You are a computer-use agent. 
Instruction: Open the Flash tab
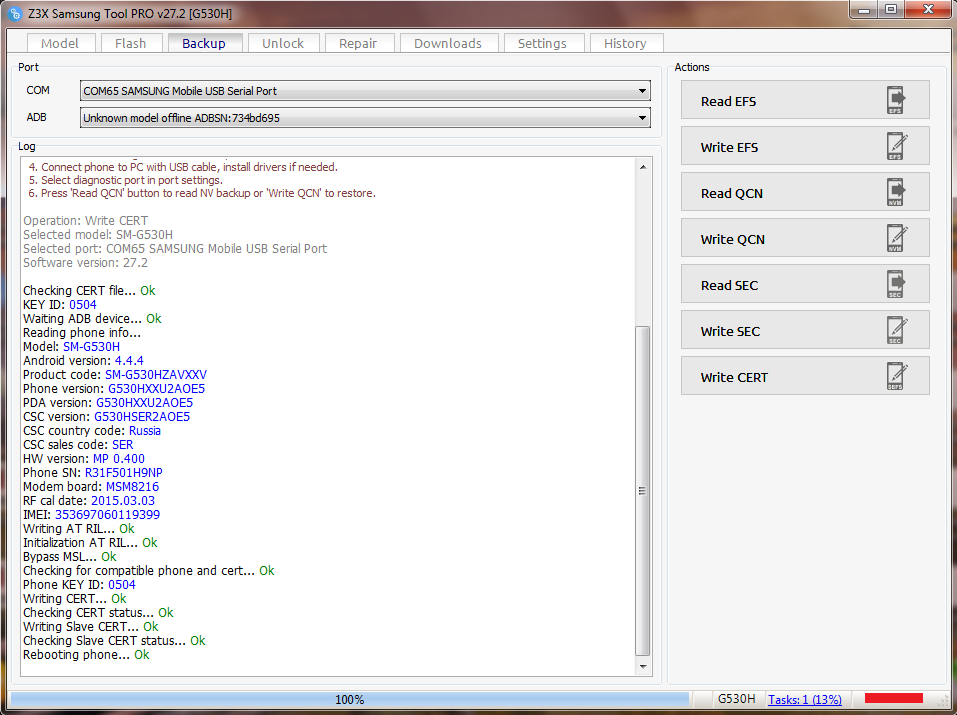click(x=130, y=43)
